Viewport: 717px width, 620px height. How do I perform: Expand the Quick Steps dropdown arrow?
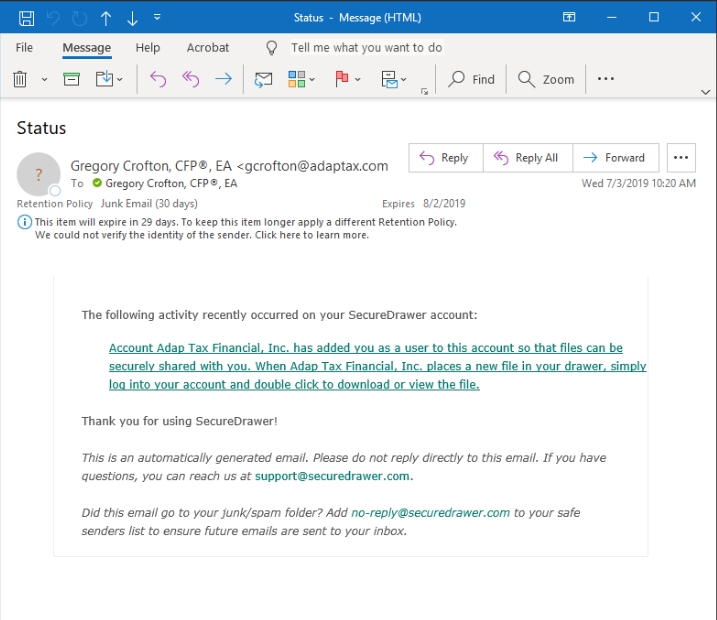403,80
